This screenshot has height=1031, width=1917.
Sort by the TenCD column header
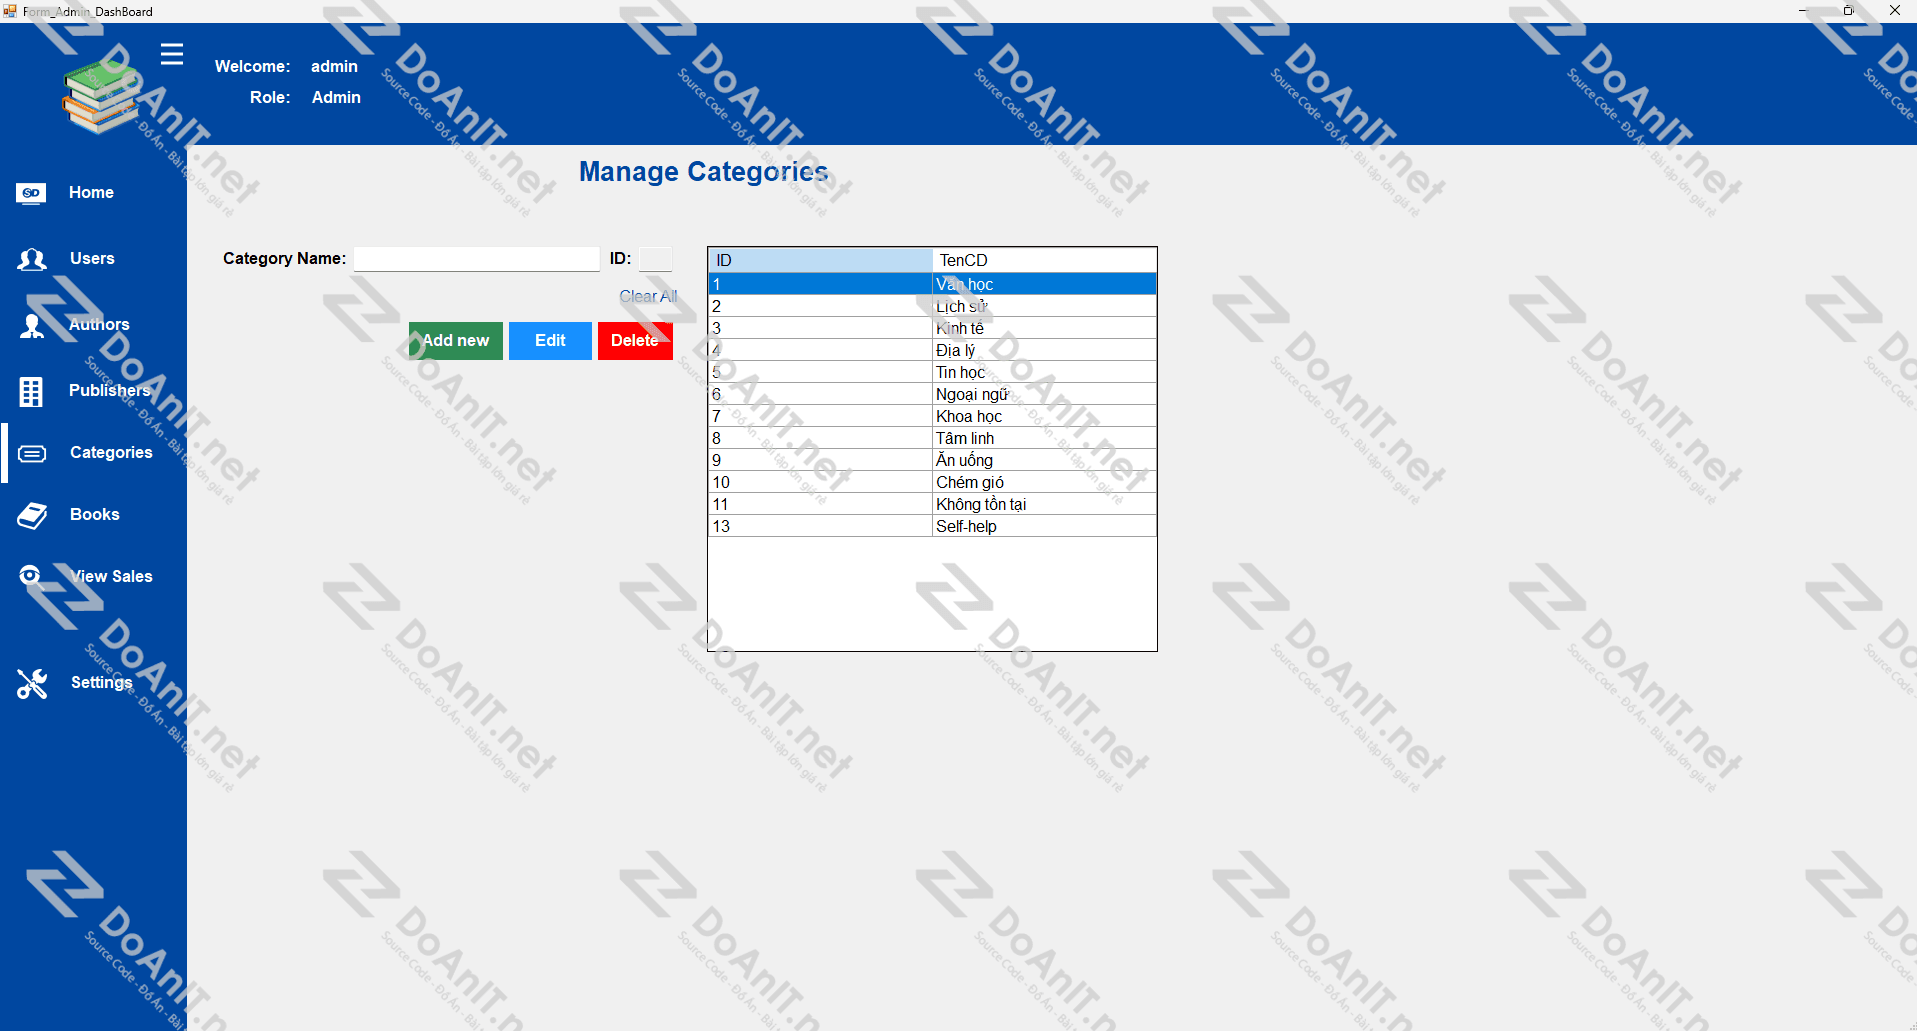coord(1044,260)
